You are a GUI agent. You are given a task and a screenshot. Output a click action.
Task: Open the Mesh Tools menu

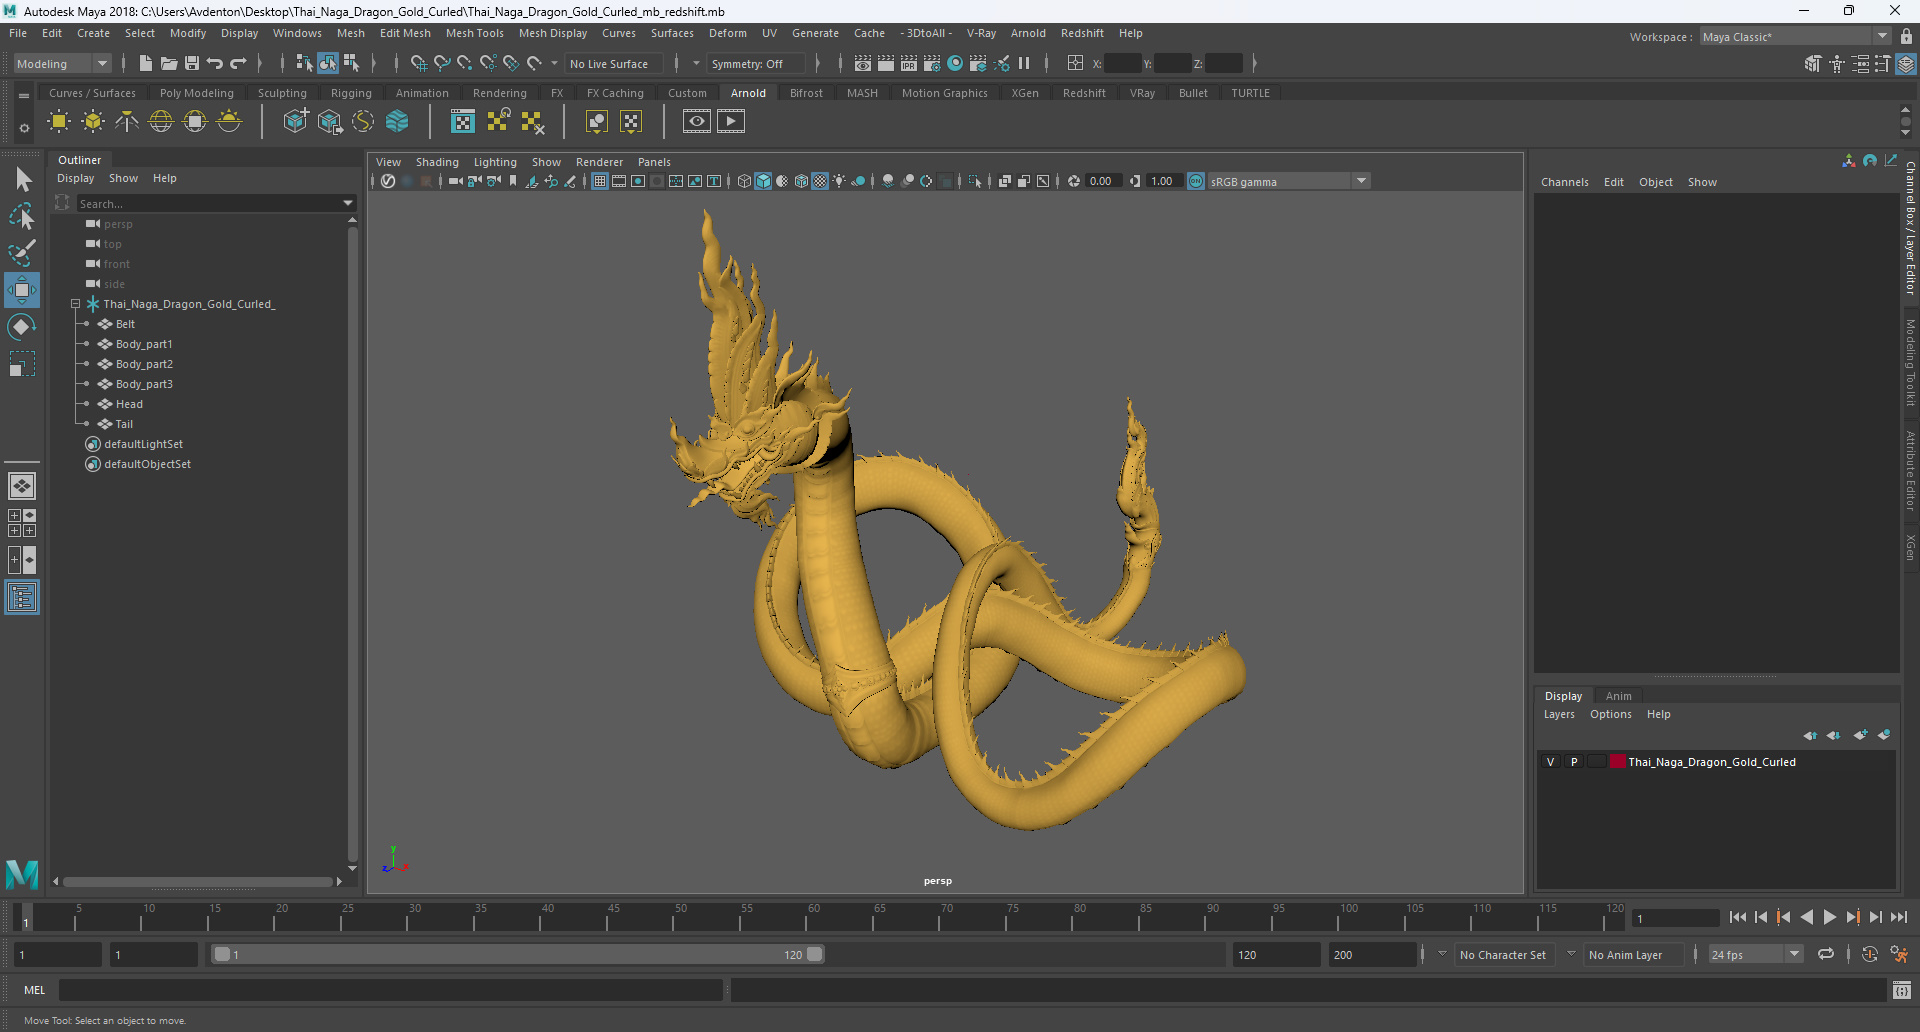tap(475, 33)
